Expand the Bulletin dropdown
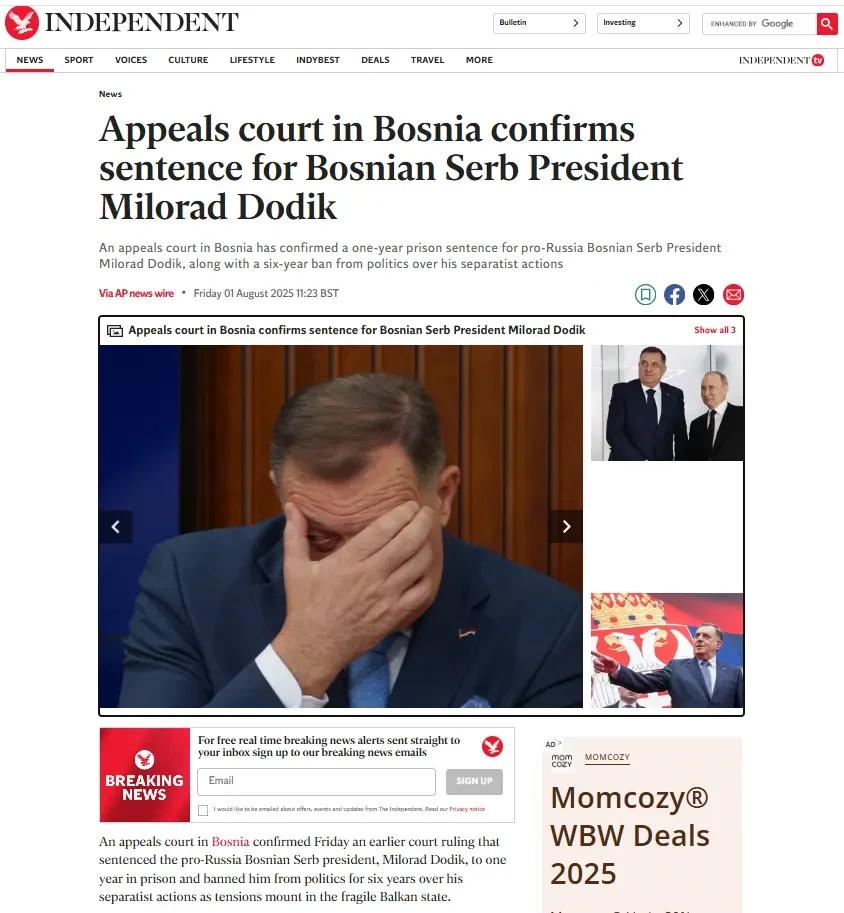 click(x=539, y=23)
